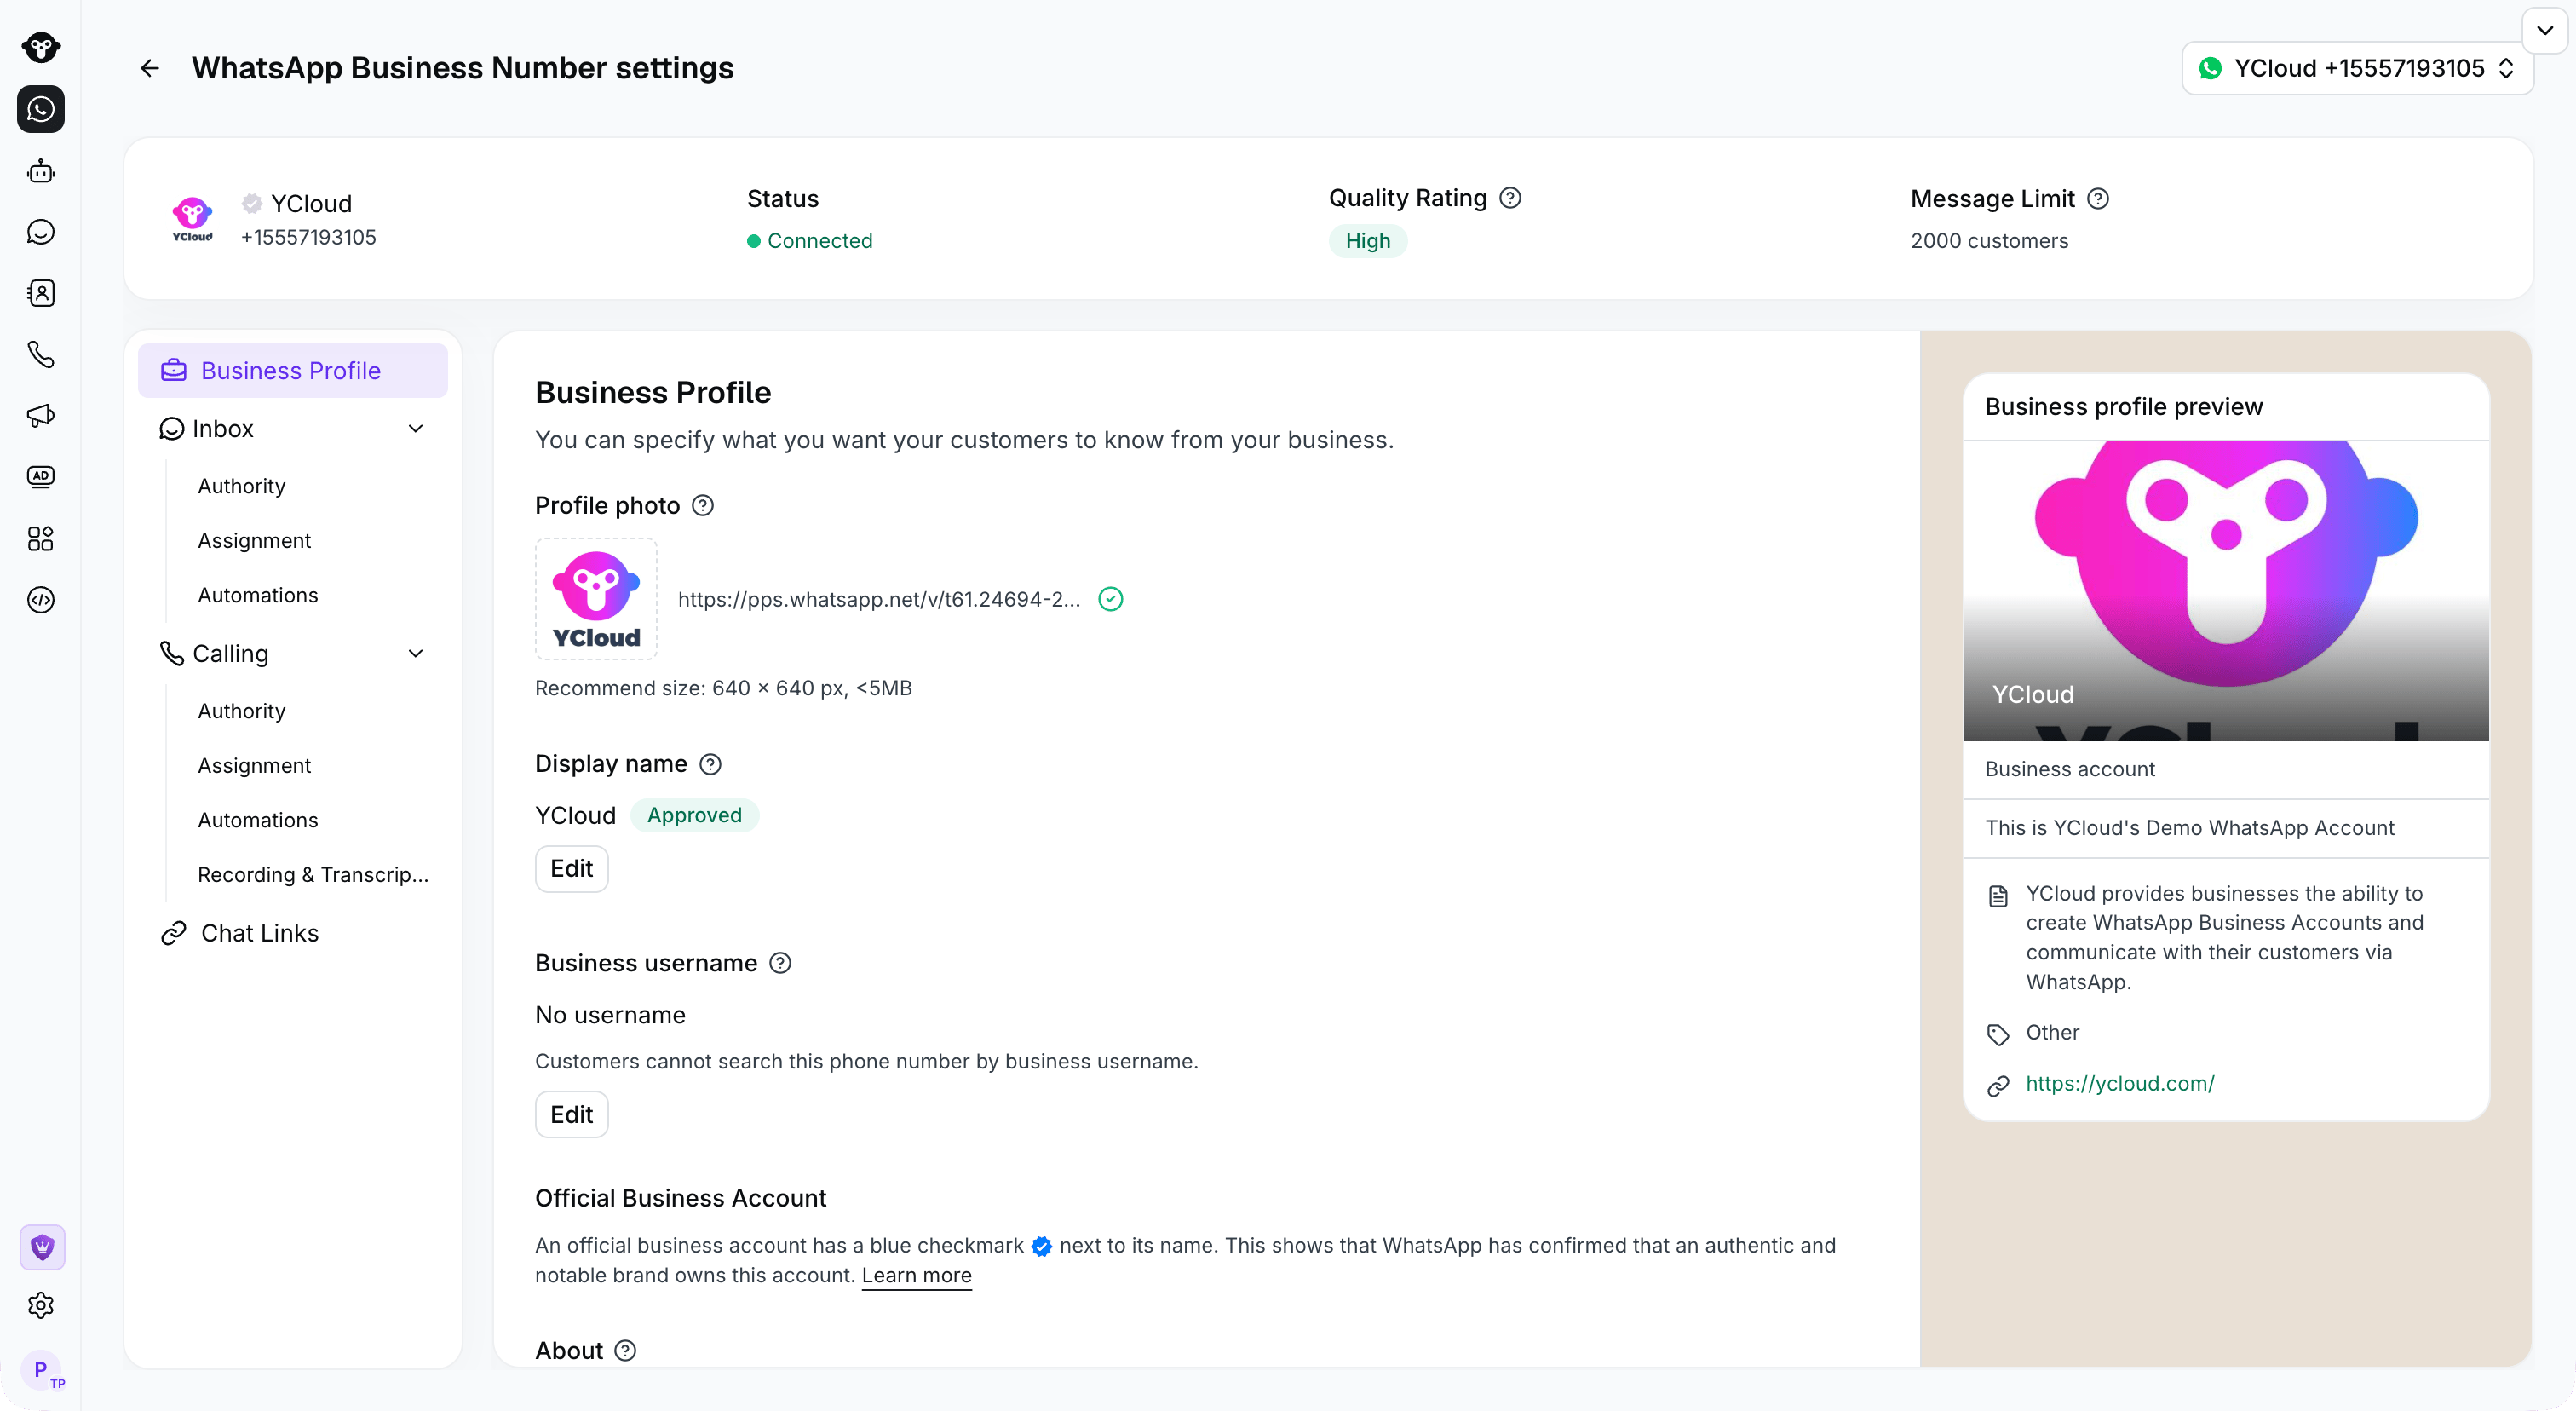This screenshot has width=2576, height=1411.
Task: Click the YCloud monkey logo in sidebar
Action: pos(41,47)
